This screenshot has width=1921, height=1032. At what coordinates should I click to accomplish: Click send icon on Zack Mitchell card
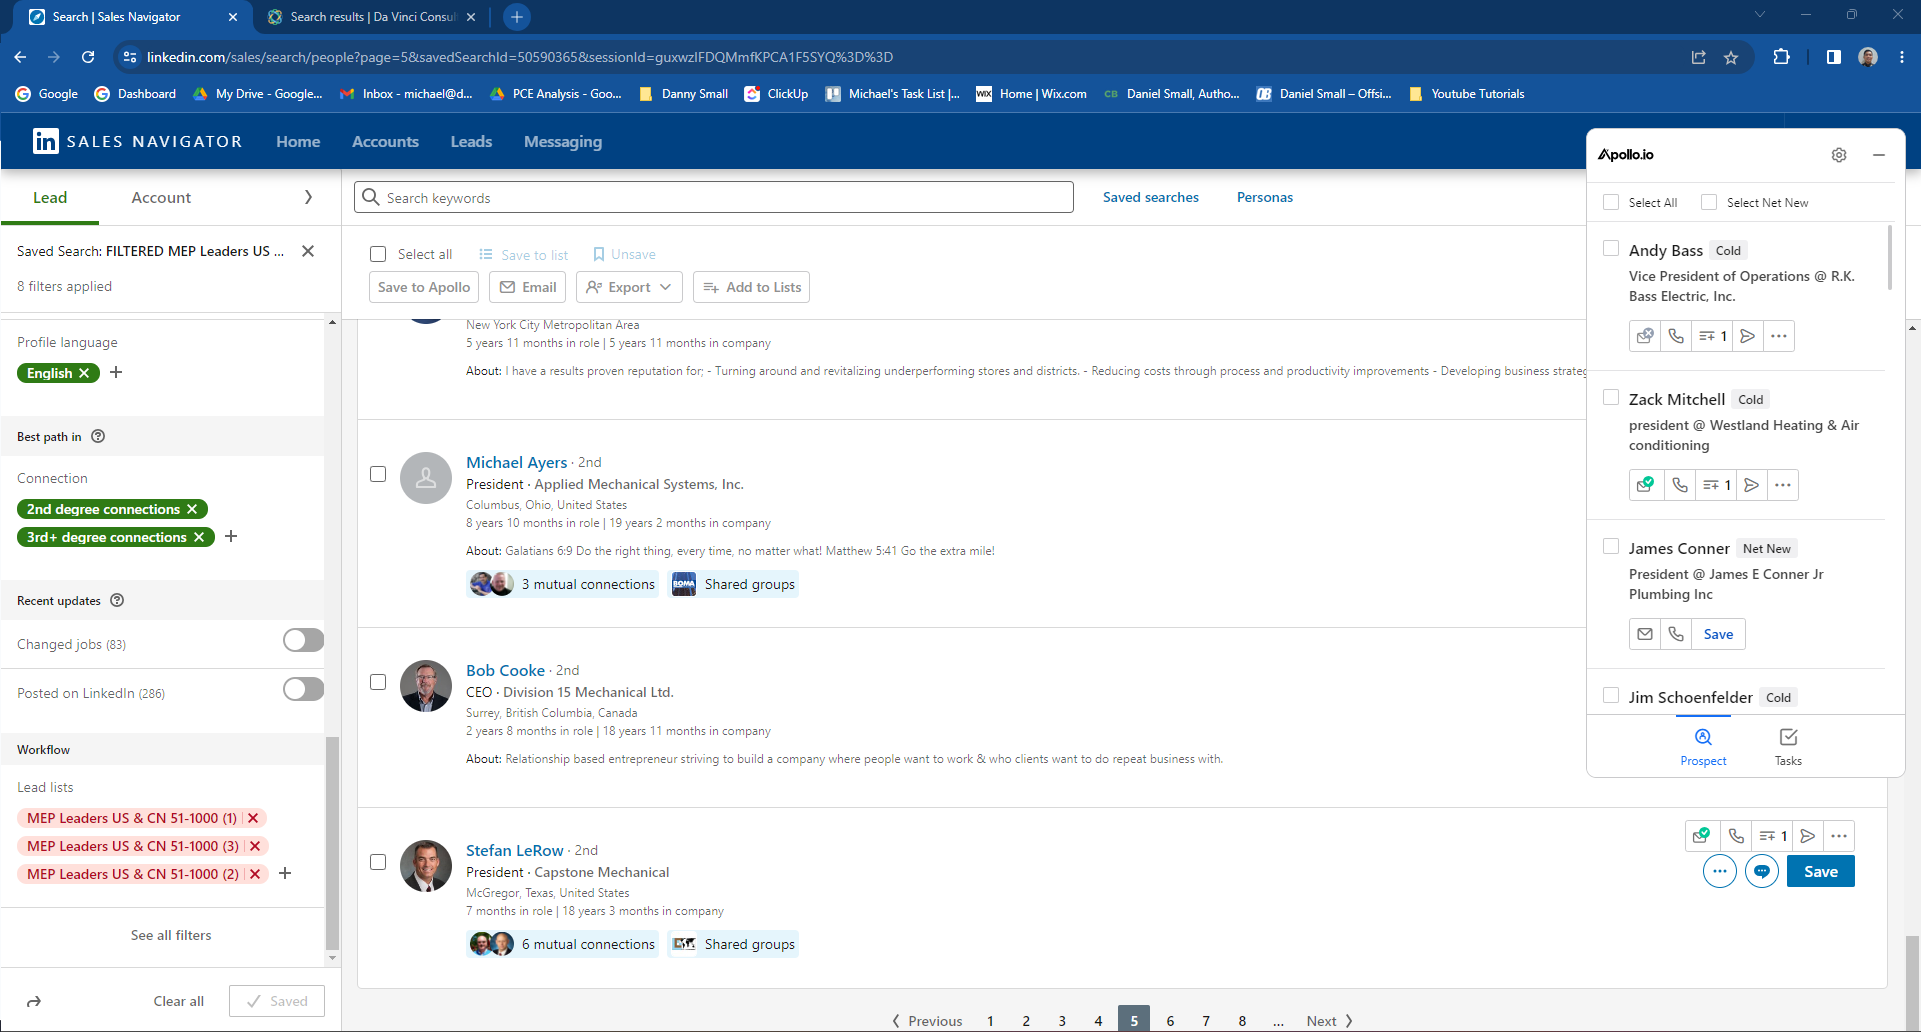(1751, 485)
